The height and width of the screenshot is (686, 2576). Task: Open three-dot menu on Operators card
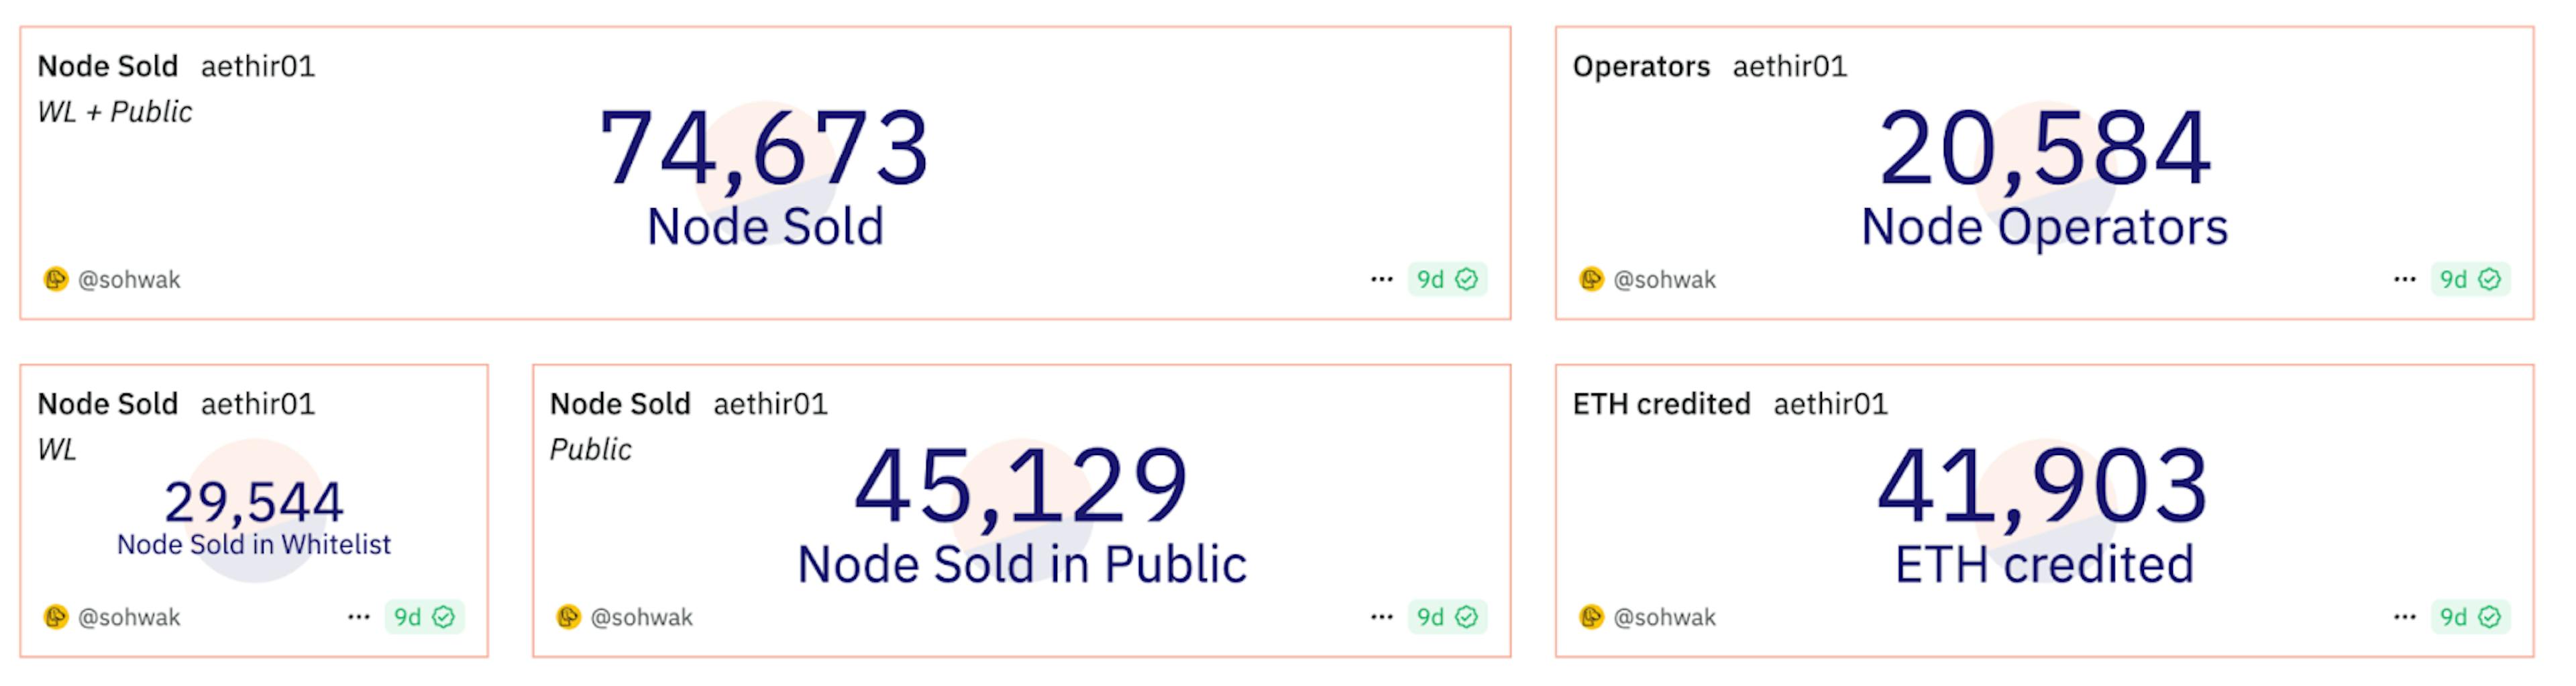coord(2404,279)
